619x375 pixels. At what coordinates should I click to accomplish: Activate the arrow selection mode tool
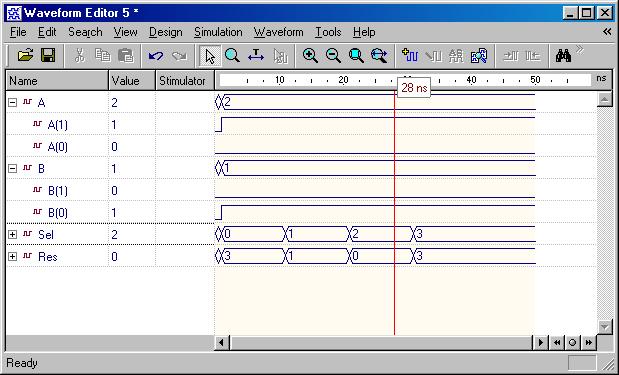pos(210,56)
